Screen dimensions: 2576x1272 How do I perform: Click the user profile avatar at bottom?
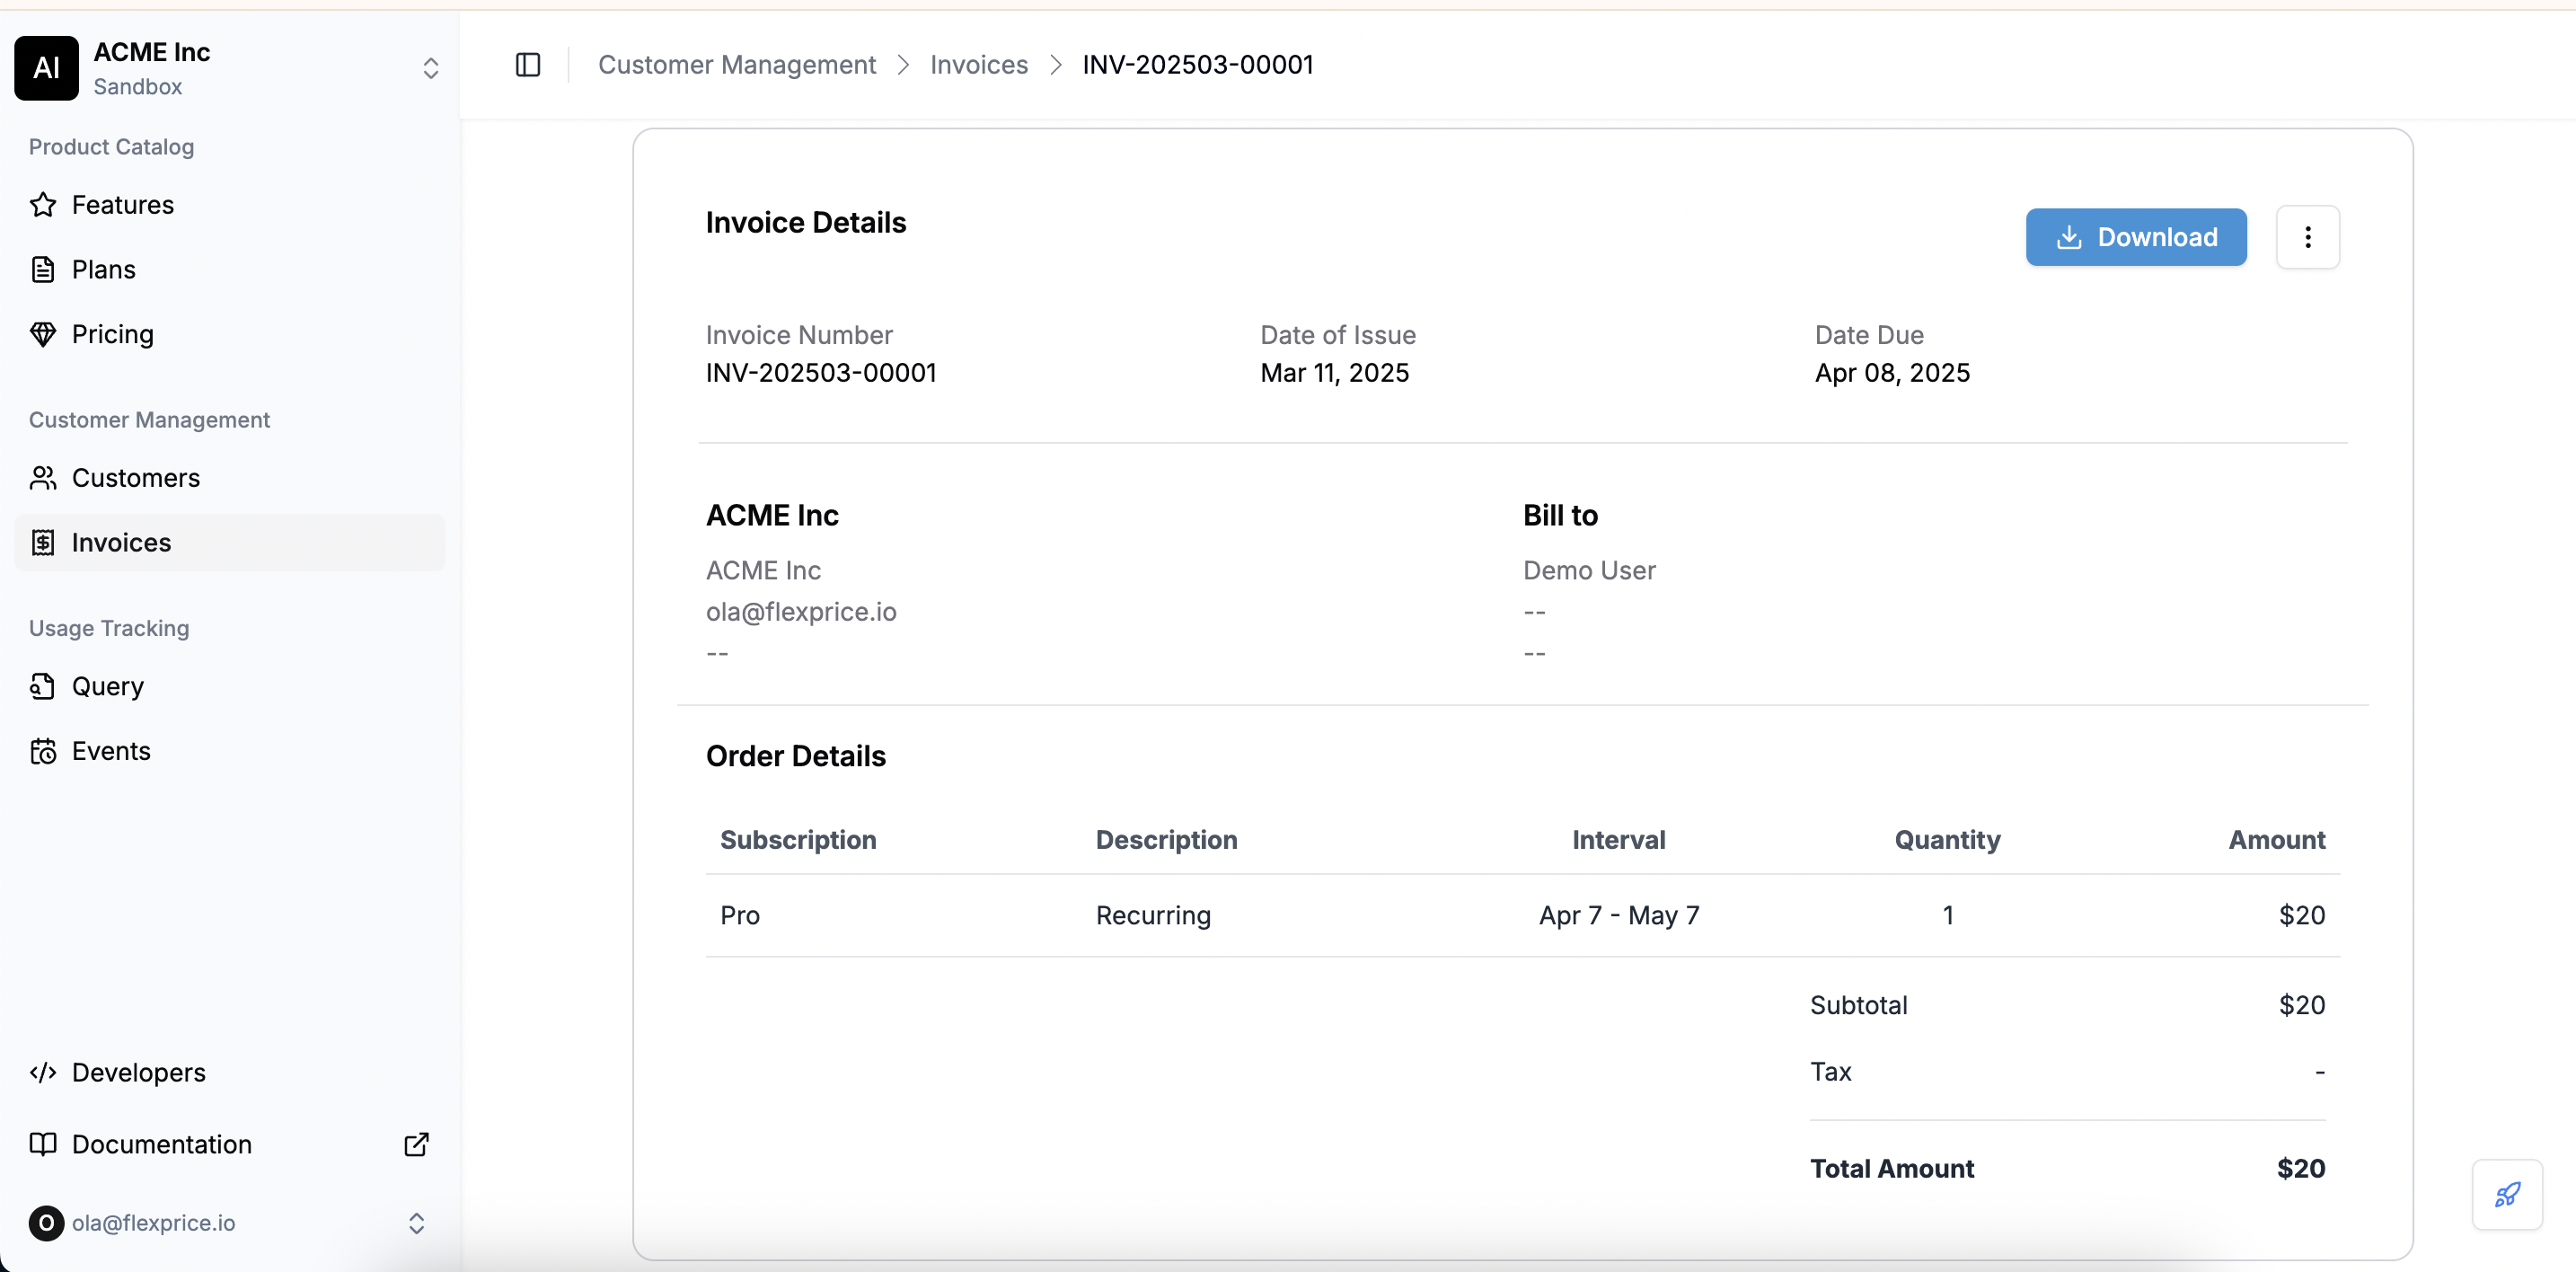click(x=45, y=1223)
